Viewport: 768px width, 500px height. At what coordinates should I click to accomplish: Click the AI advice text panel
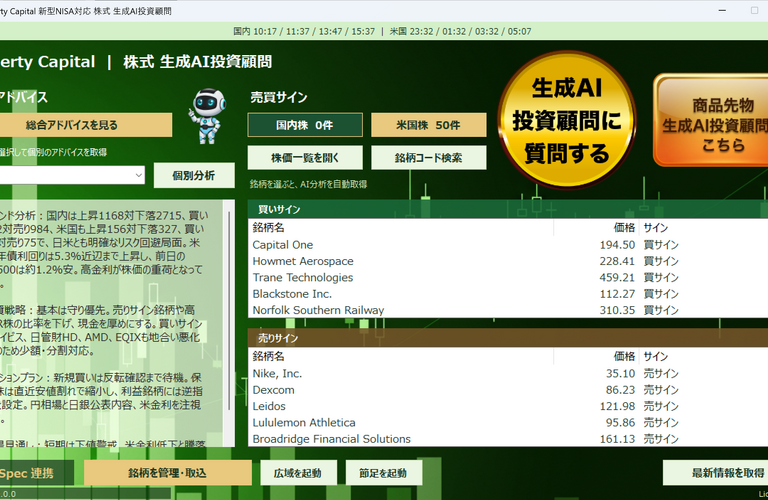(x=112, y=323)
